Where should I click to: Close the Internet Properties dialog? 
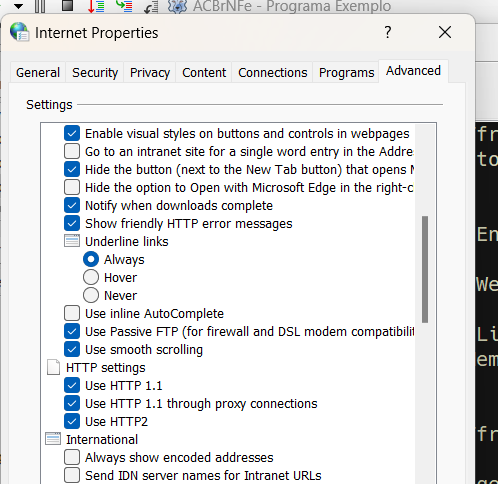click(x=445, y=32)
